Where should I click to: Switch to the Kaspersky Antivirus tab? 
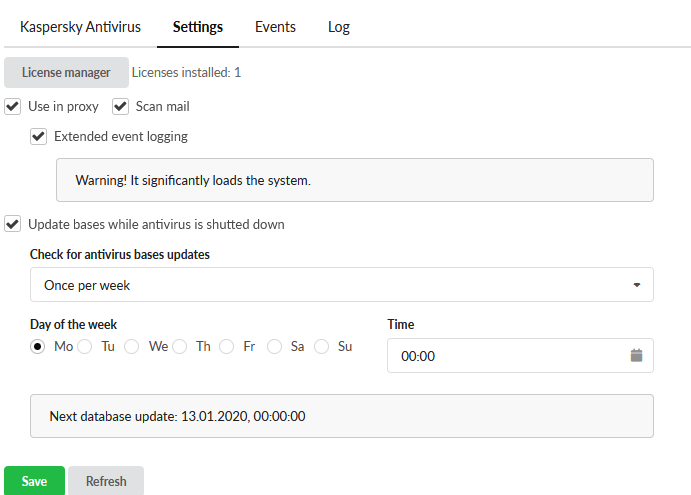[81, 27]
